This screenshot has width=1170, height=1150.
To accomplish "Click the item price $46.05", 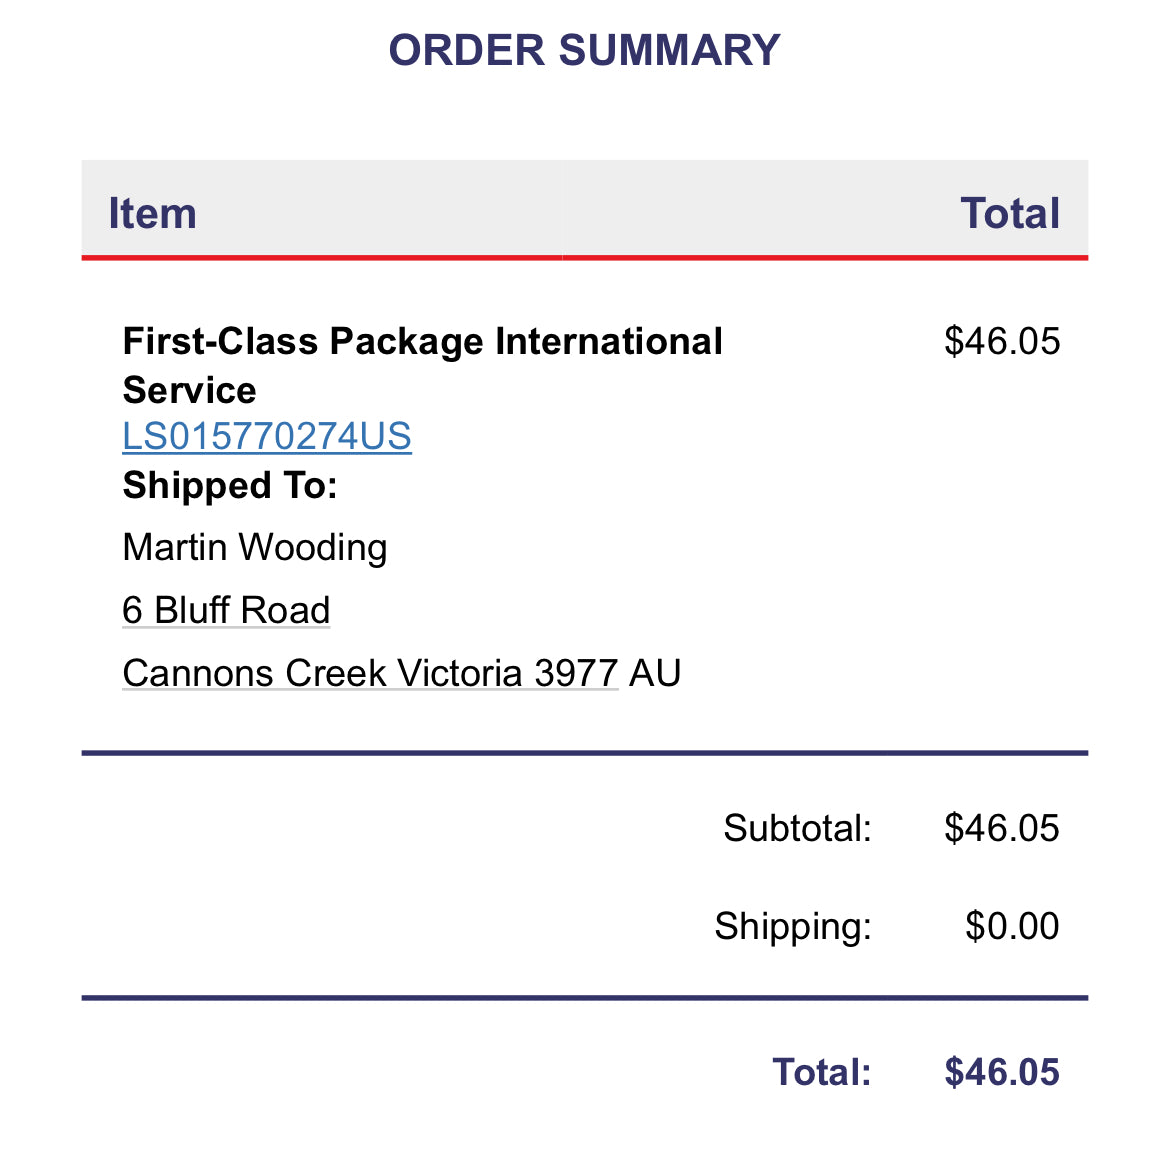I will coord(1001,341).
